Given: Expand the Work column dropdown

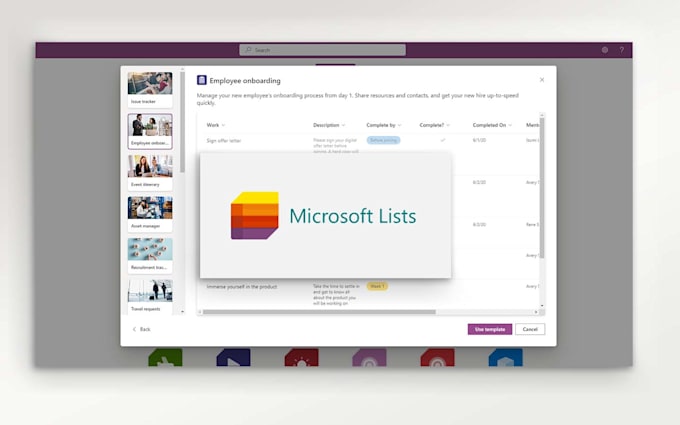Looking at the screenshot, I should pyautogui.click(x=223, y=125).
